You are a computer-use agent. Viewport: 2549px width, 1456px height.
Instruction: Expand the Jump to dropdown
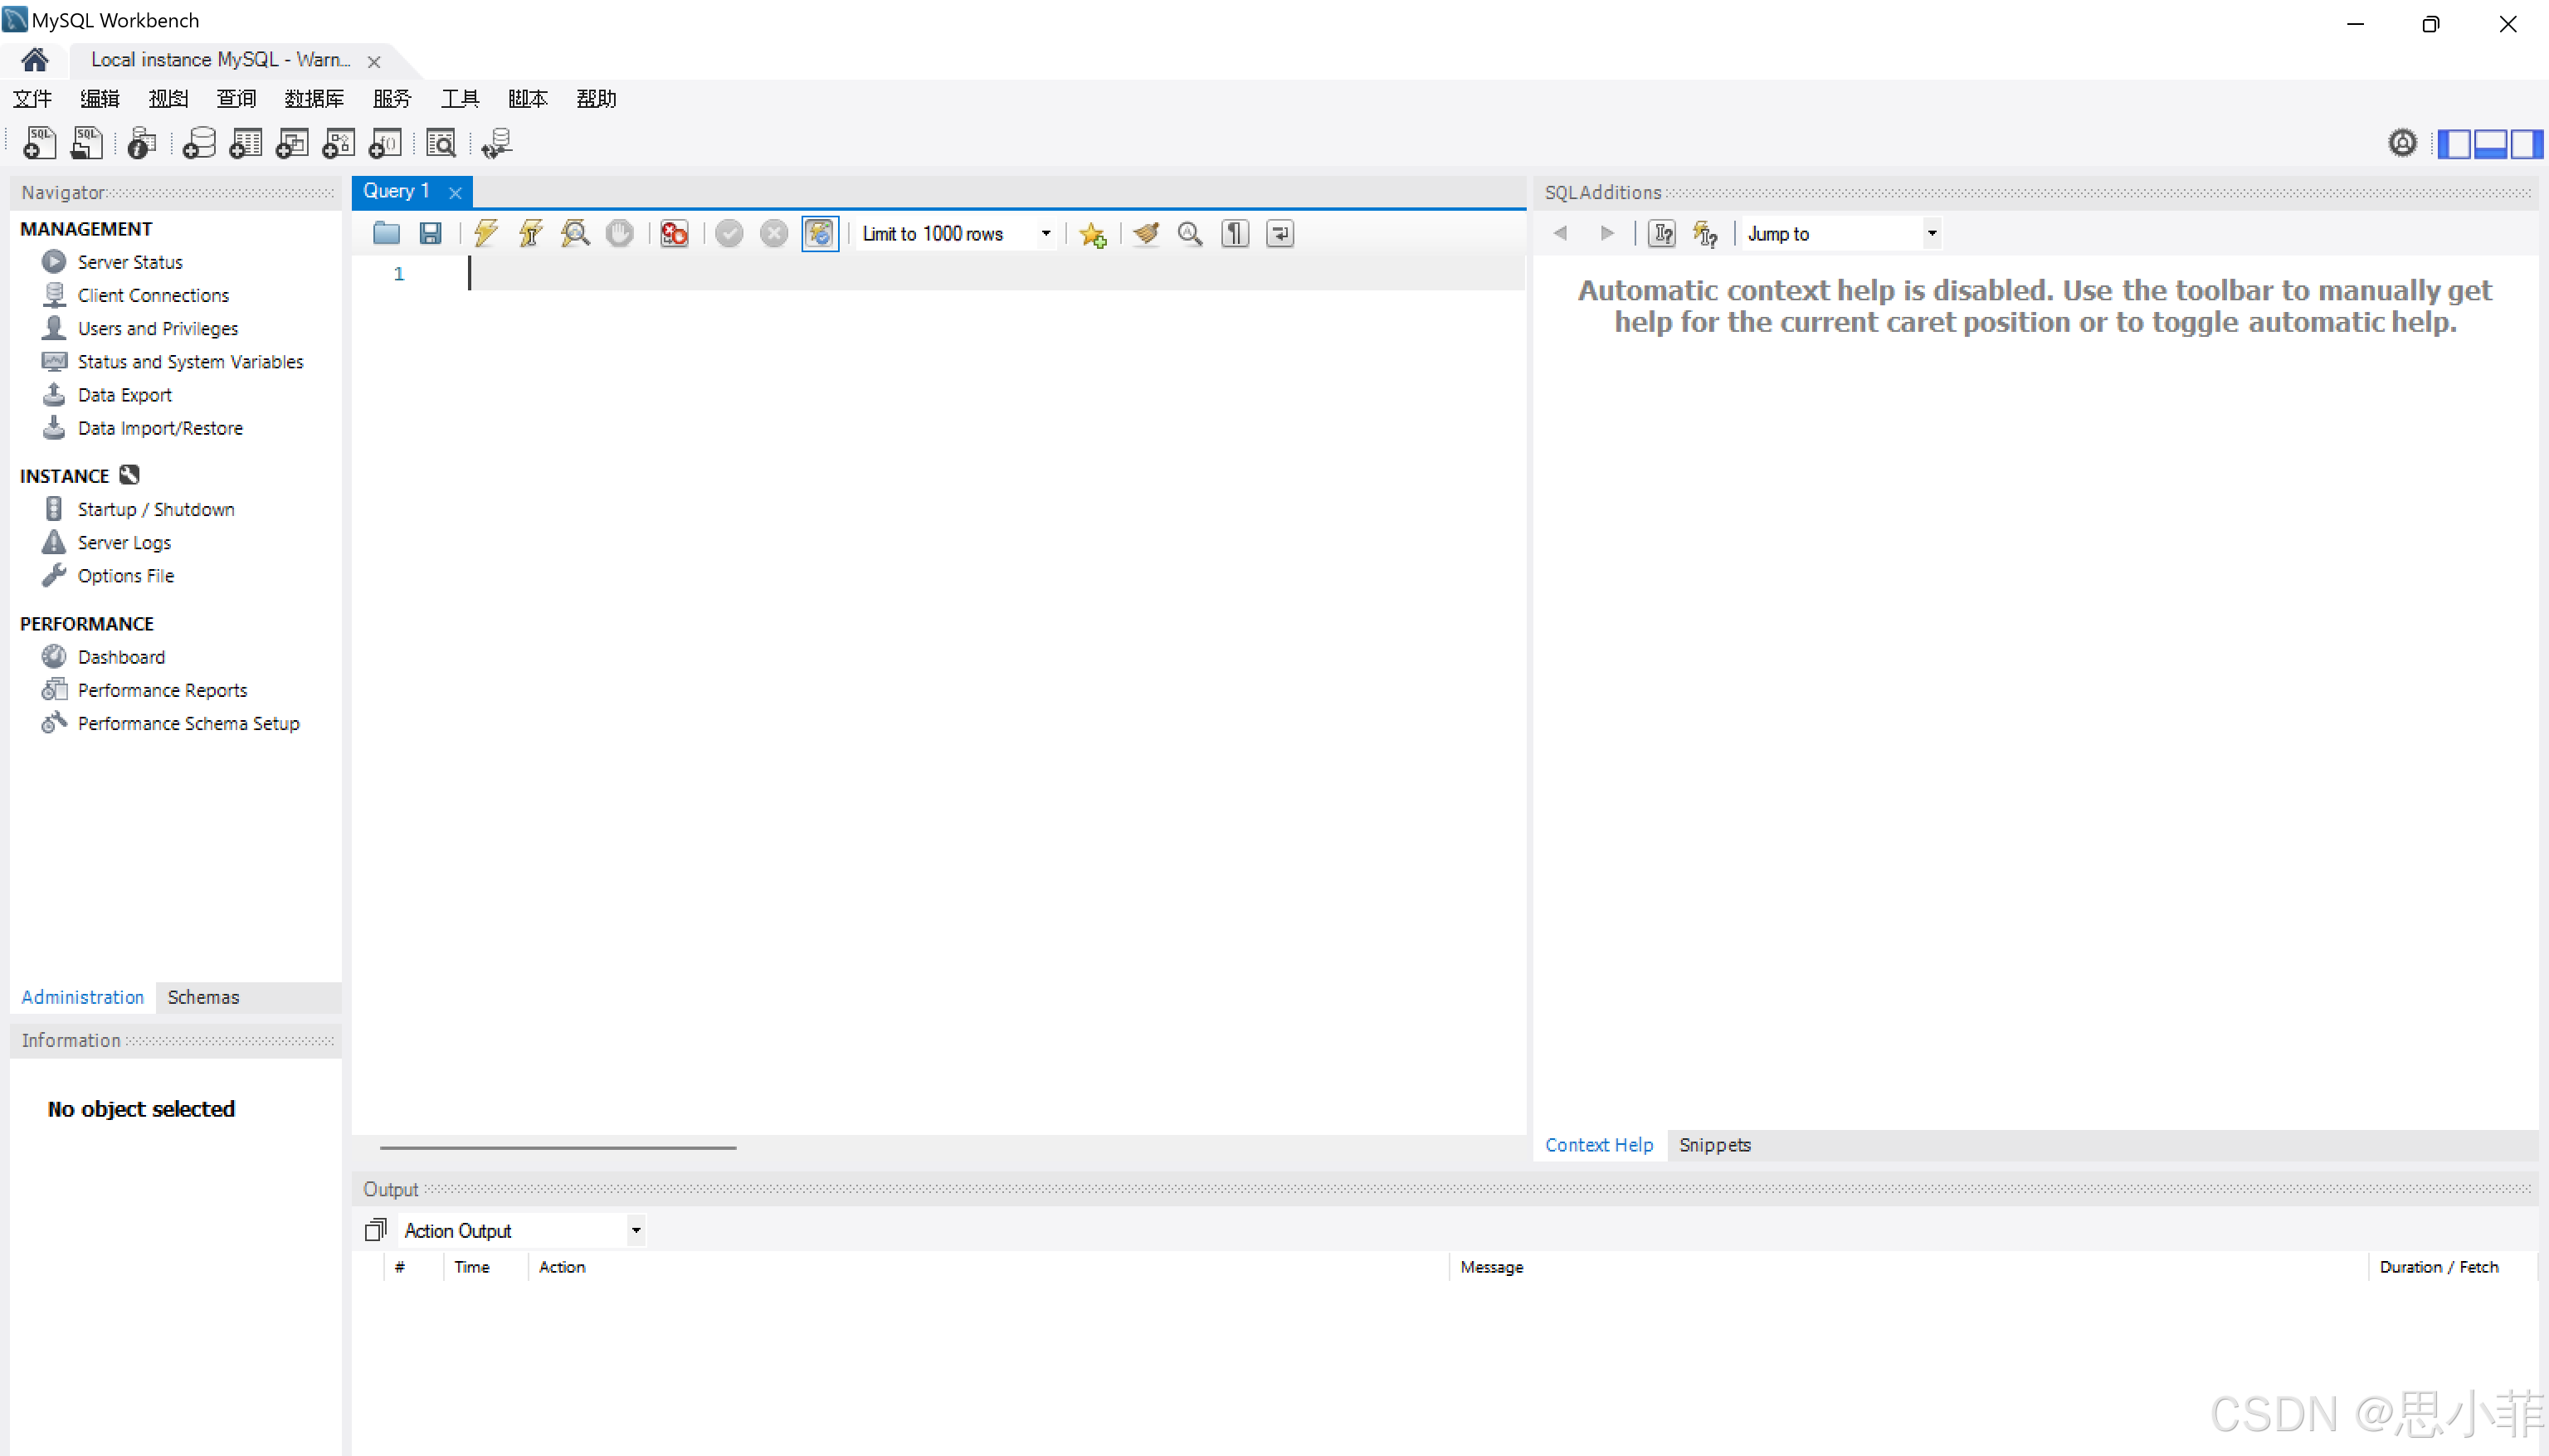click(1931, 233)
